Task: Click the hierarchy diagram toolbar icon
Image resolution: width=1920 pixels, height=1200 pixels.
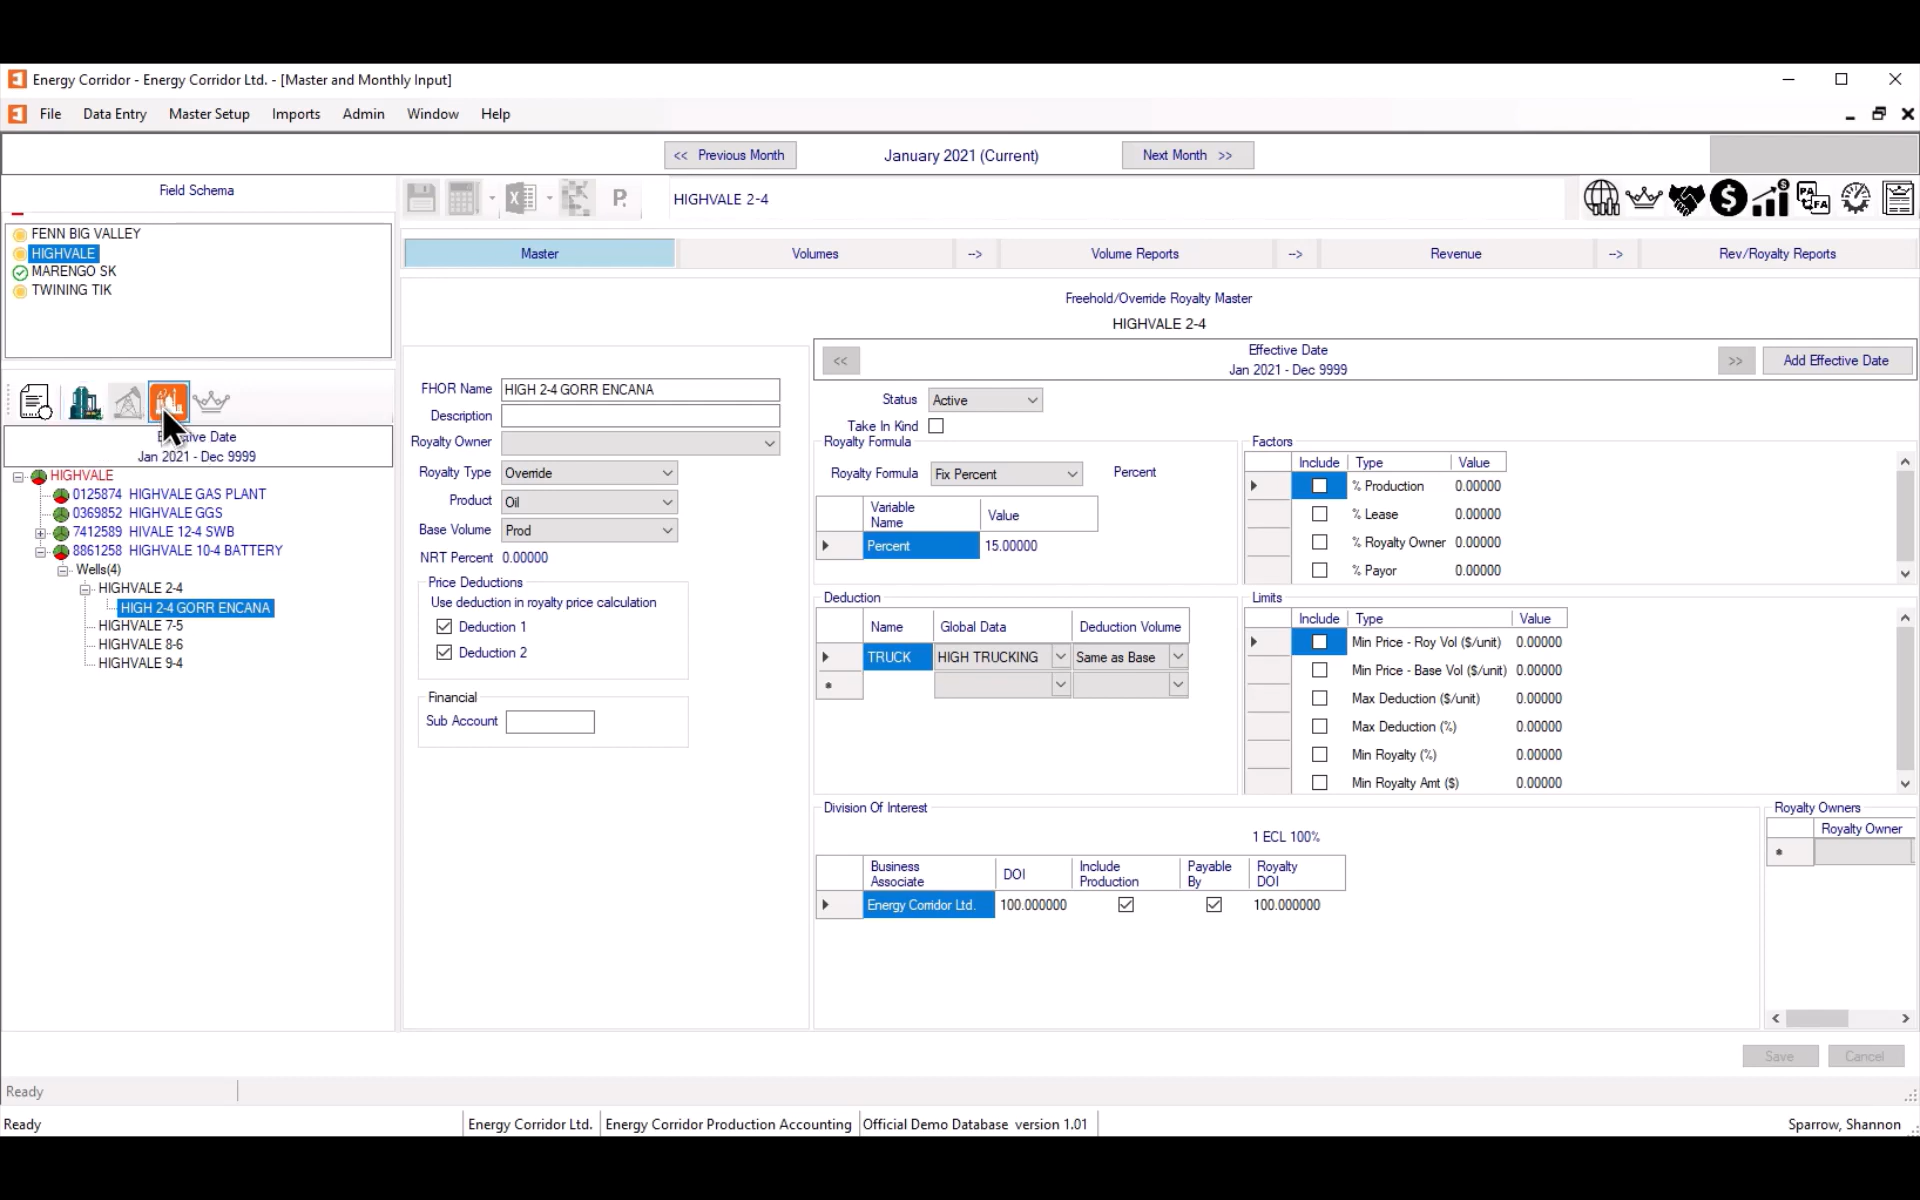Action: pos(577,198)
